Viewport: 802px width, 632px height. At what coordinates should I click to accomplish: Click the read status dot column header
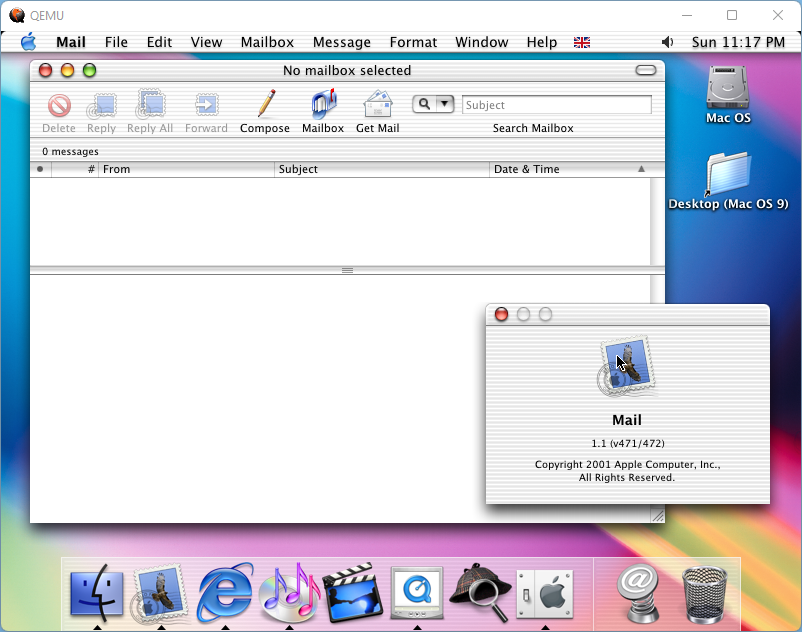point(40,169)
